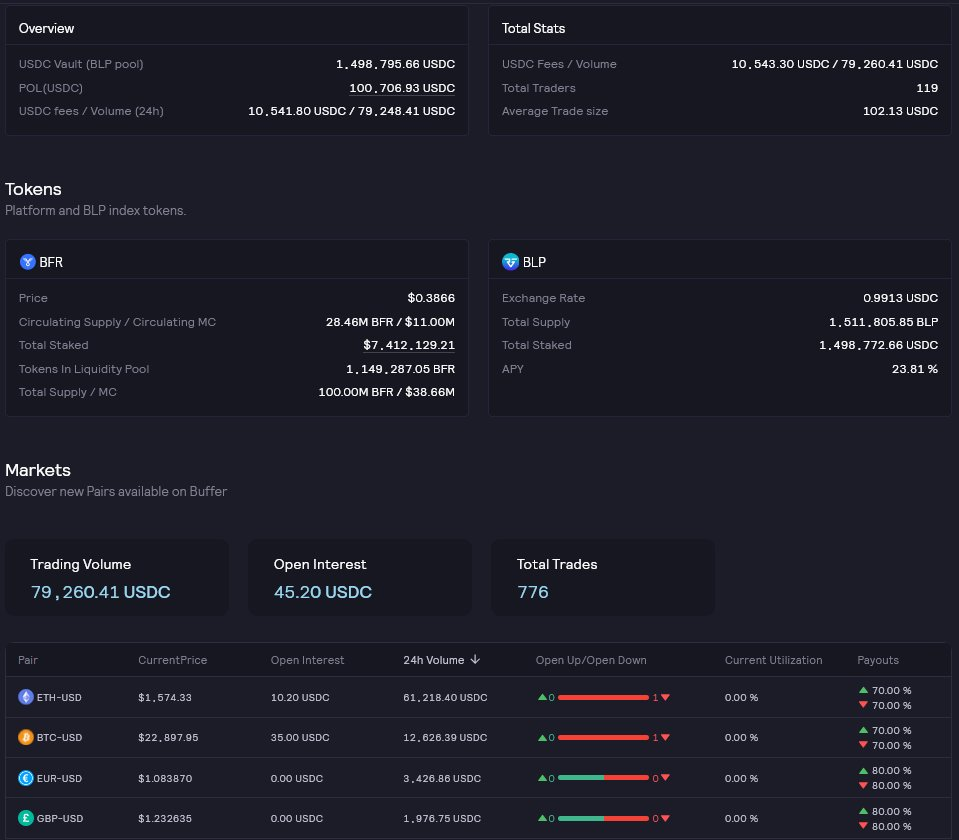The image size is (959, 840).
Task: Click the BLP Total Supply 1,511,805.85 BLP
Action: (883, 322)
